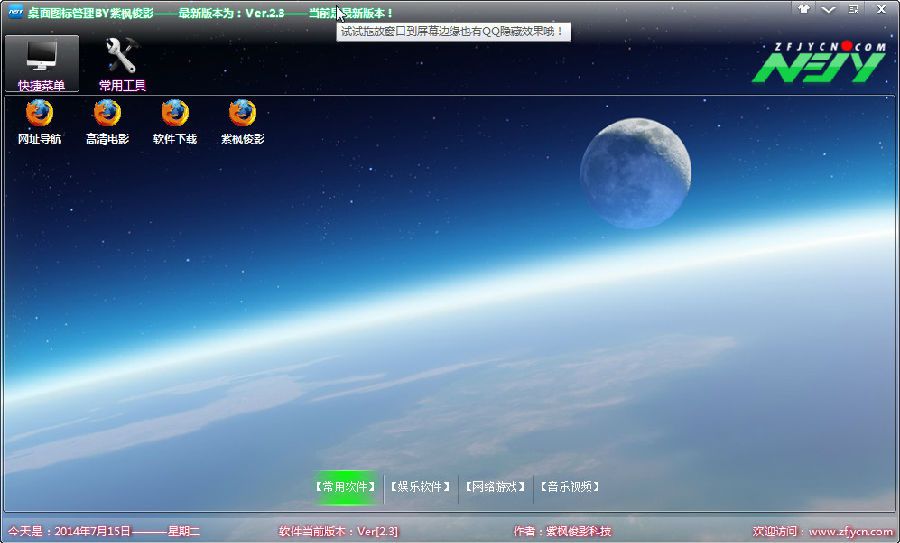Switch to the 常用工具 tools tab

click(122, 64)
